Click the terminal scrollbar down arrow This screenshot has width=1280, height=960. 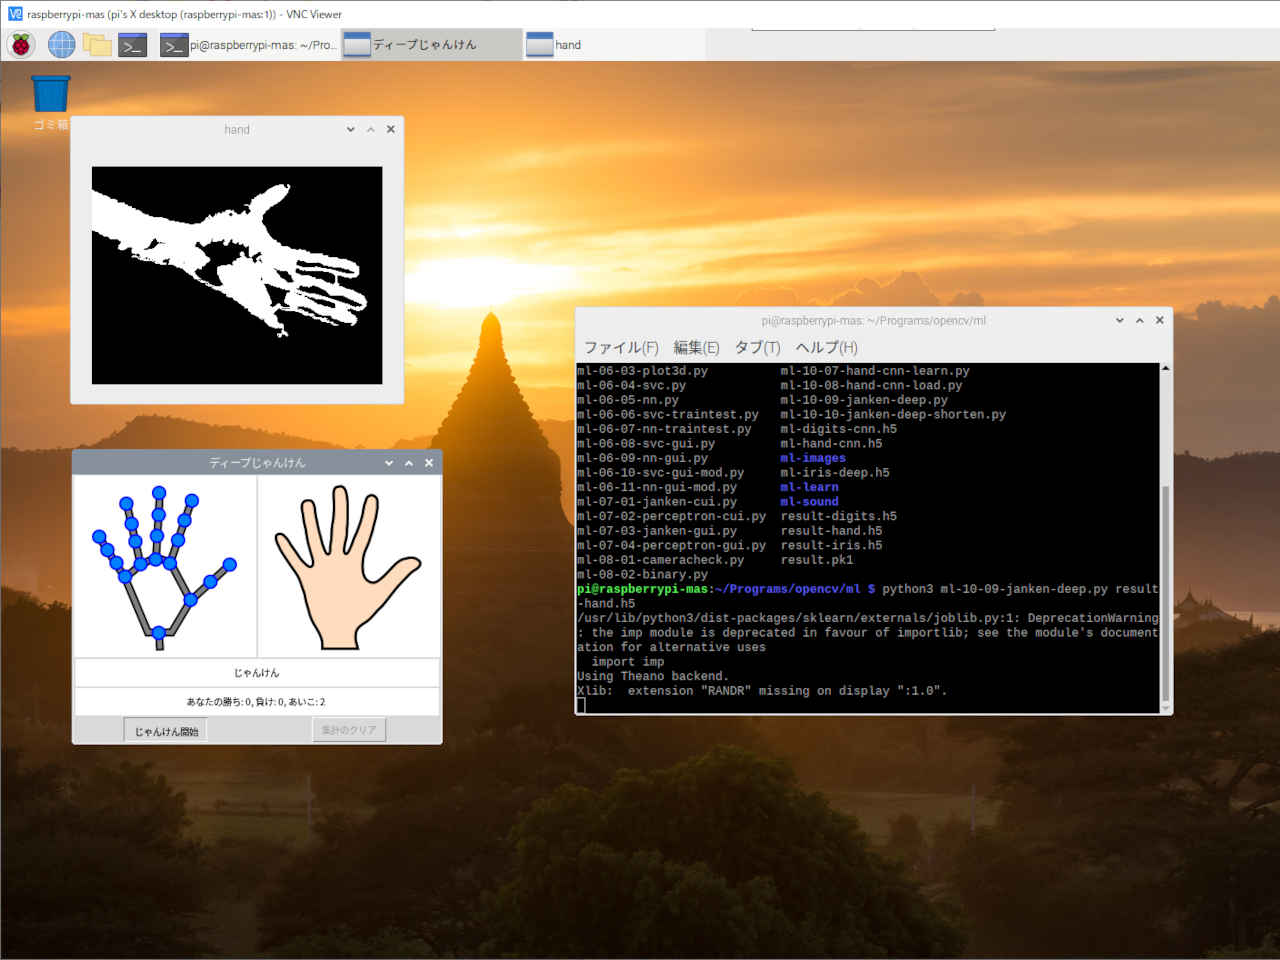pyautogui.click(x=1165, y=707)
